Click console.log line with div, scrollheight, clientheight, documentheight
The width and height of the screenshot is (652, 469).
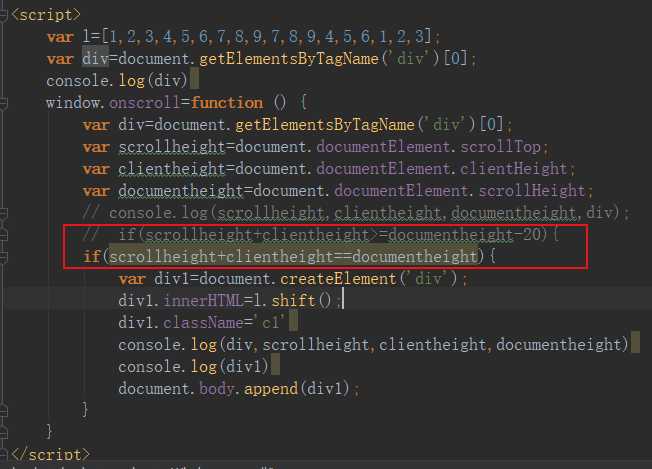point(373,345)
